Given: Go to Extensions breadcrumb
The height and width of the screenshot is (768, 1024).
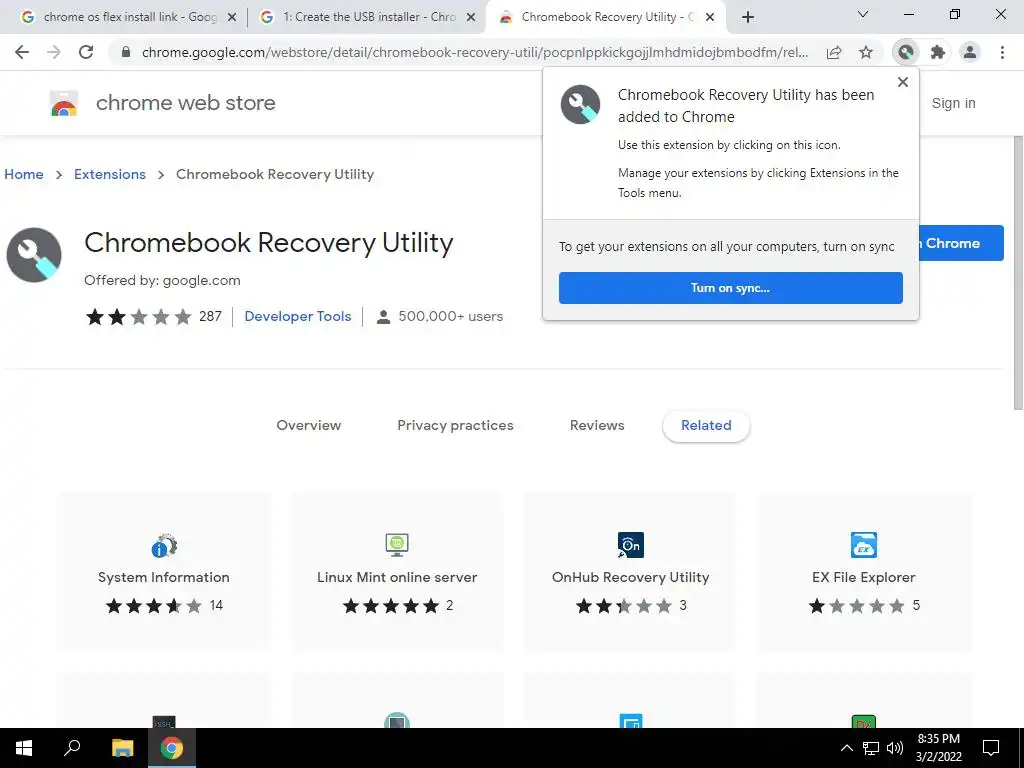Looking at the screenshot, I should (x=110, y=174).
